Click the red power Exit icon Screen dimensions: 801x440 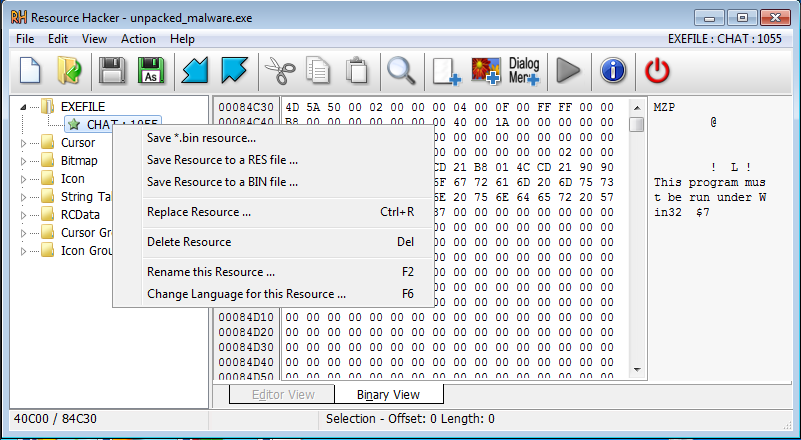click(x=657, y=71)
